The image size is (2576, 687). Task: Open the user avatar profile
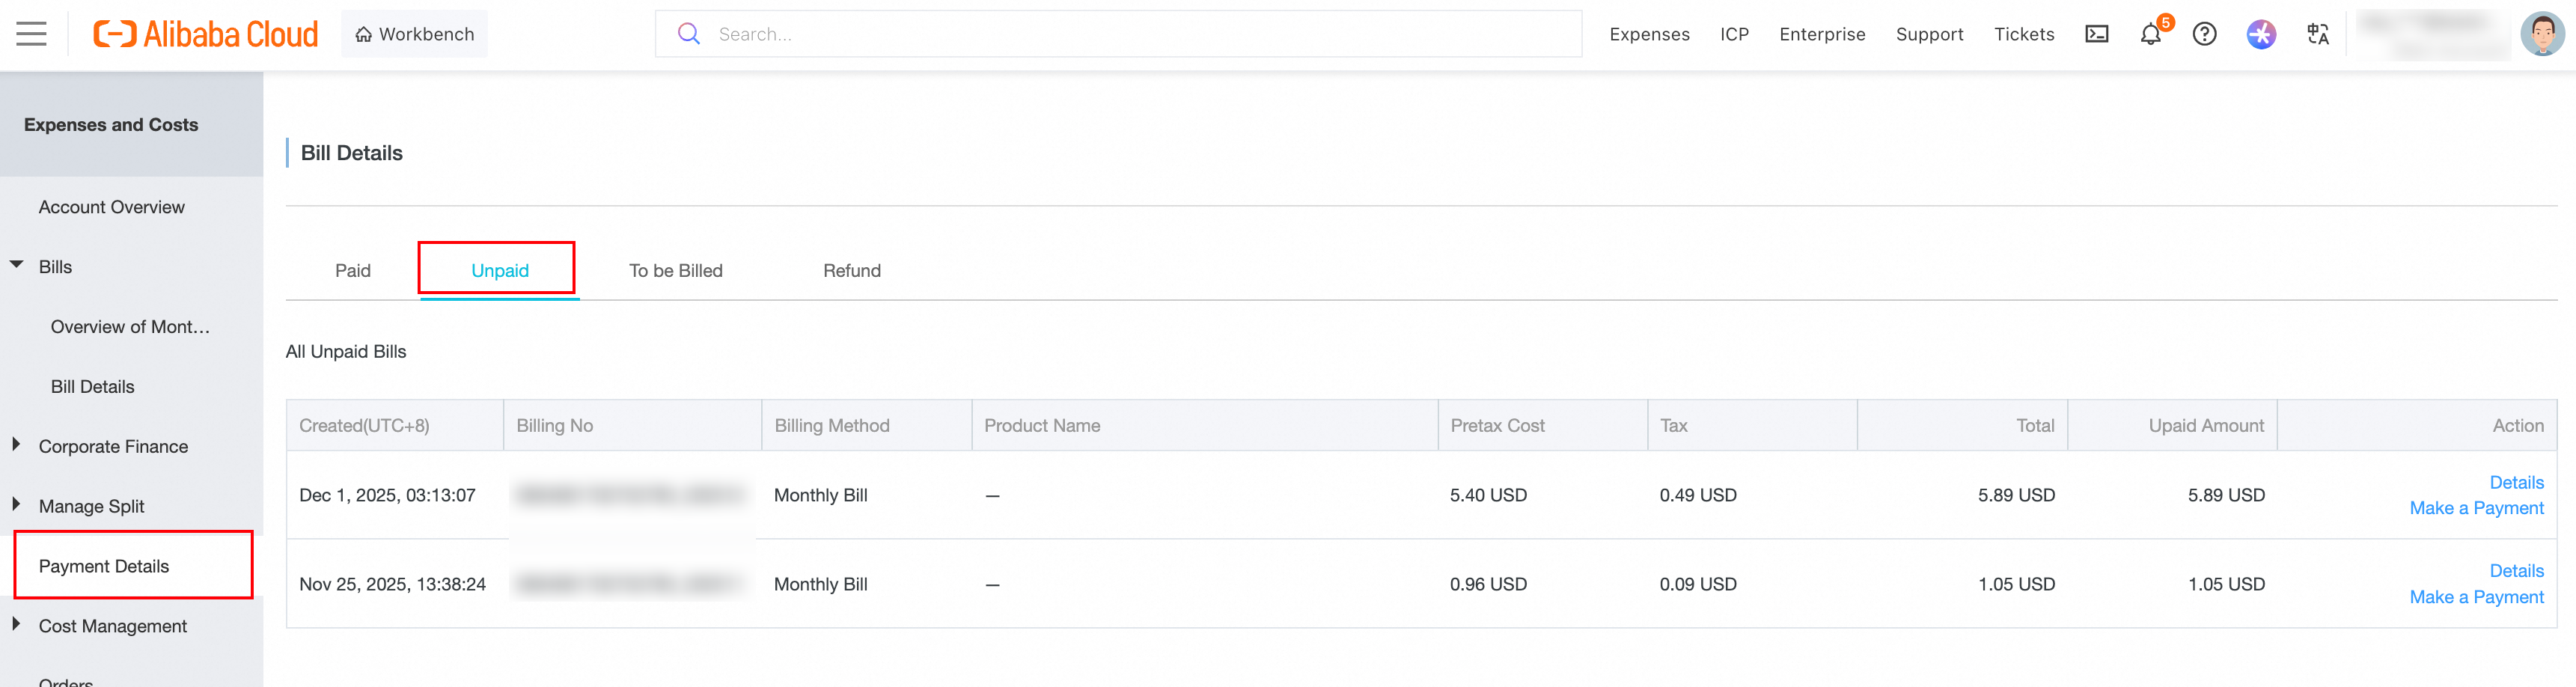pos(2541,34)
